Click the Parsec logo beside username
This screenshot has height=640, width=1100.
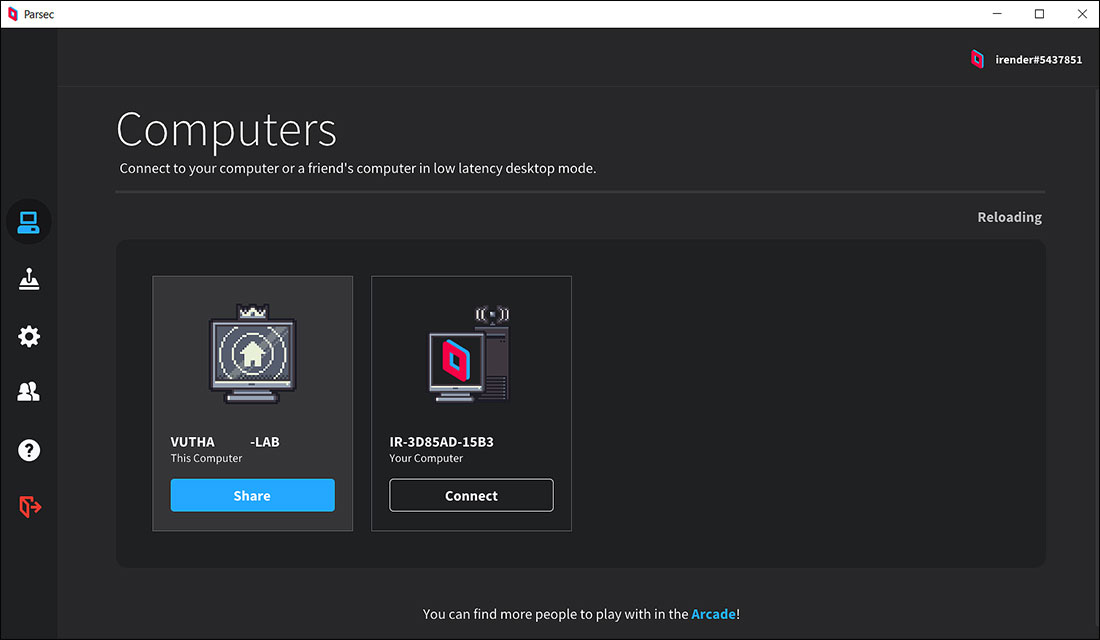[977, 60]
